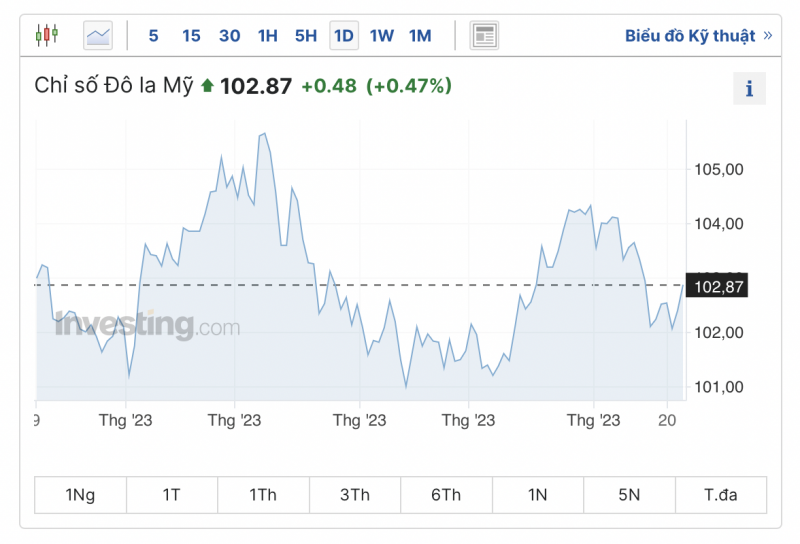Show the T.đa maximum range

720,495
